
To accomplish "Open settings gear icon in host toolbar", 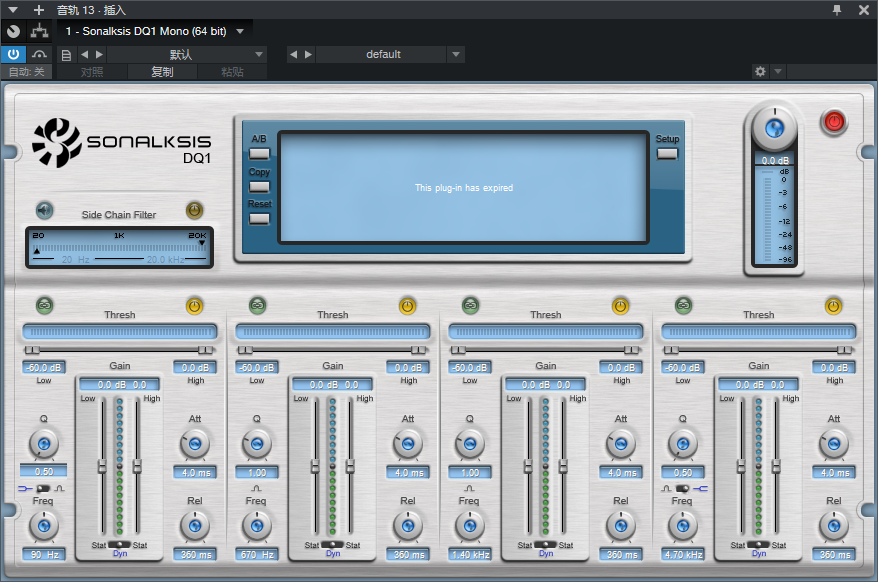I will coord(760,72).
